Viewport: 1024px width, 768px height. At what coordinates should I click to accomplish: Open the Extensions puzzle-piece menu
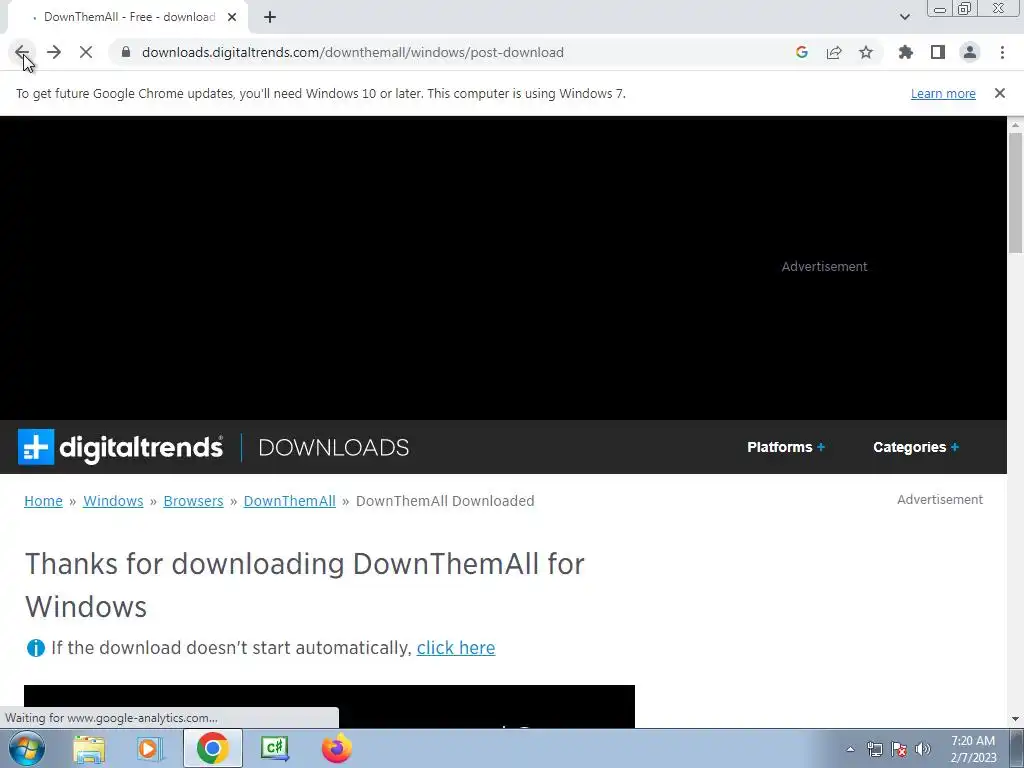pyautogui.click(x=906, y=52)
